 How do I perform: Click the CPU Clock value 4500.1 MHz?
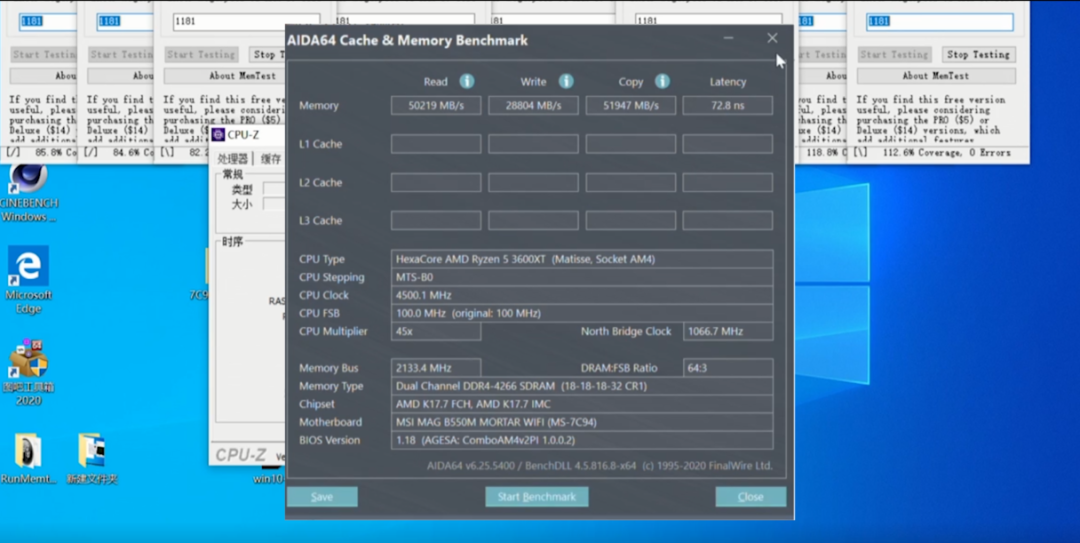pyautogui.click(x=582, y=295)
